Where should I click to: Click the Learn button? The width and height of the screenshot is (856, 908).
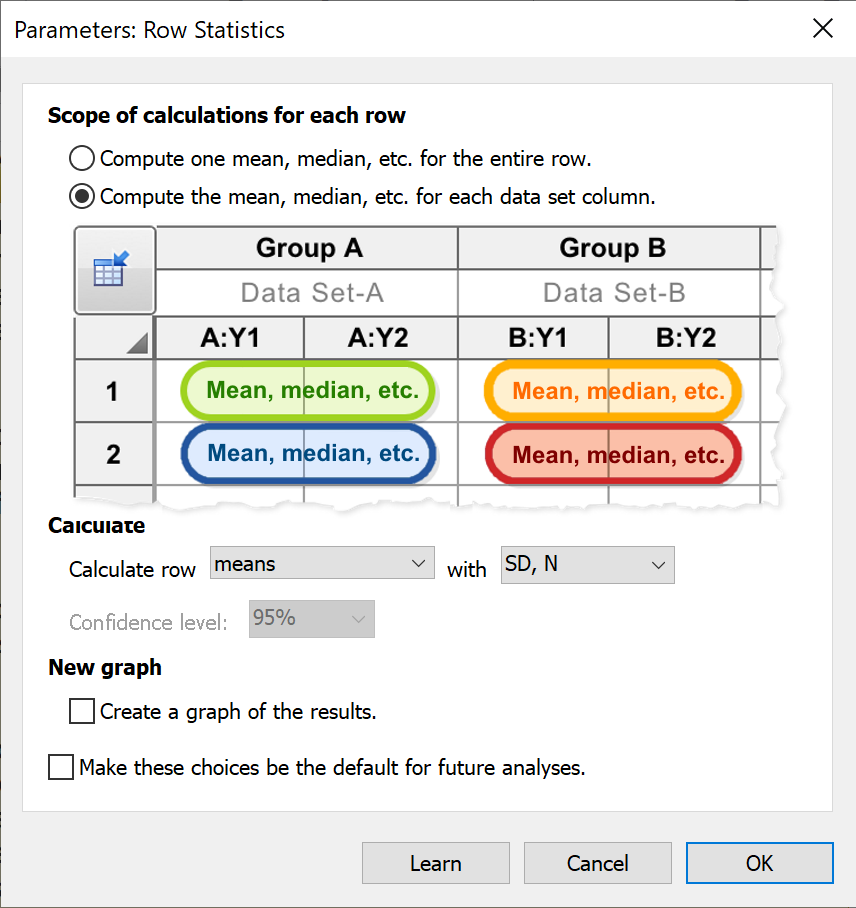click(x=435, y=863)
